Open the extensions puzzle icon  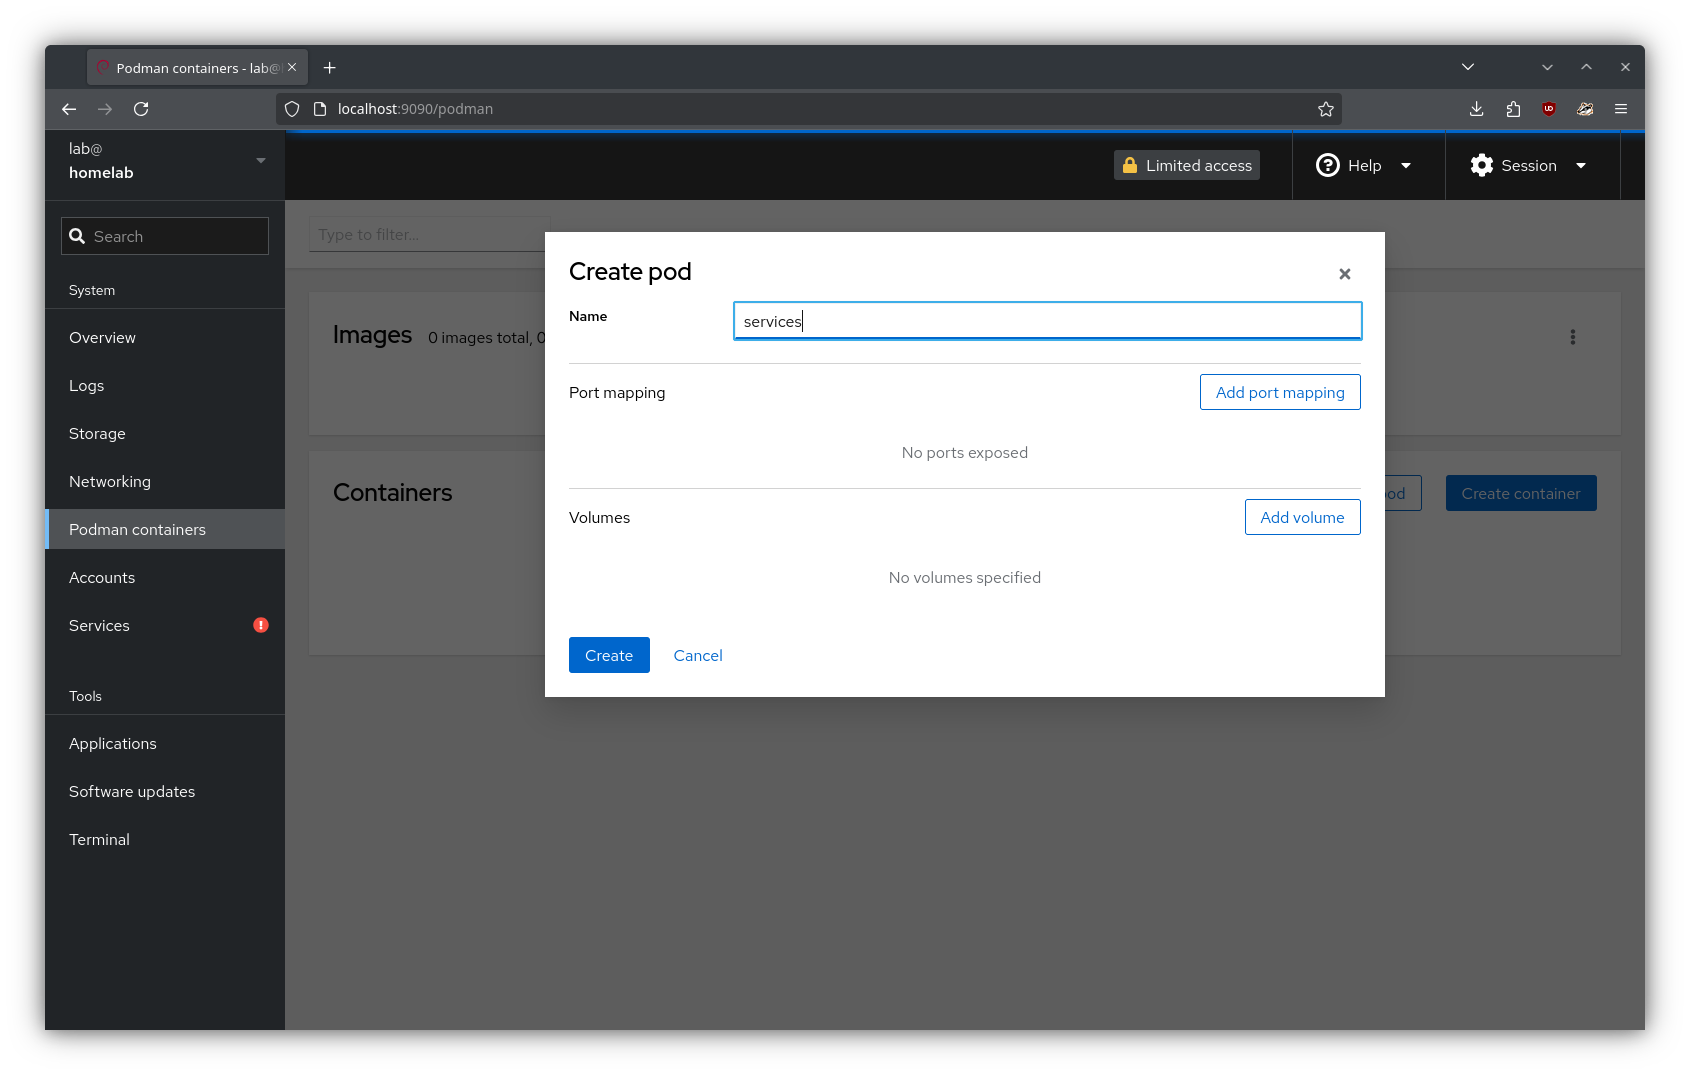[x=1512, y=109]
